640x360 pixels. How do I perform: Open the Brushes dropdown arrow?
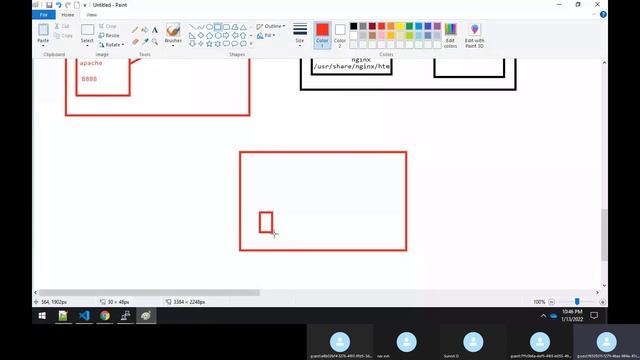173,45
